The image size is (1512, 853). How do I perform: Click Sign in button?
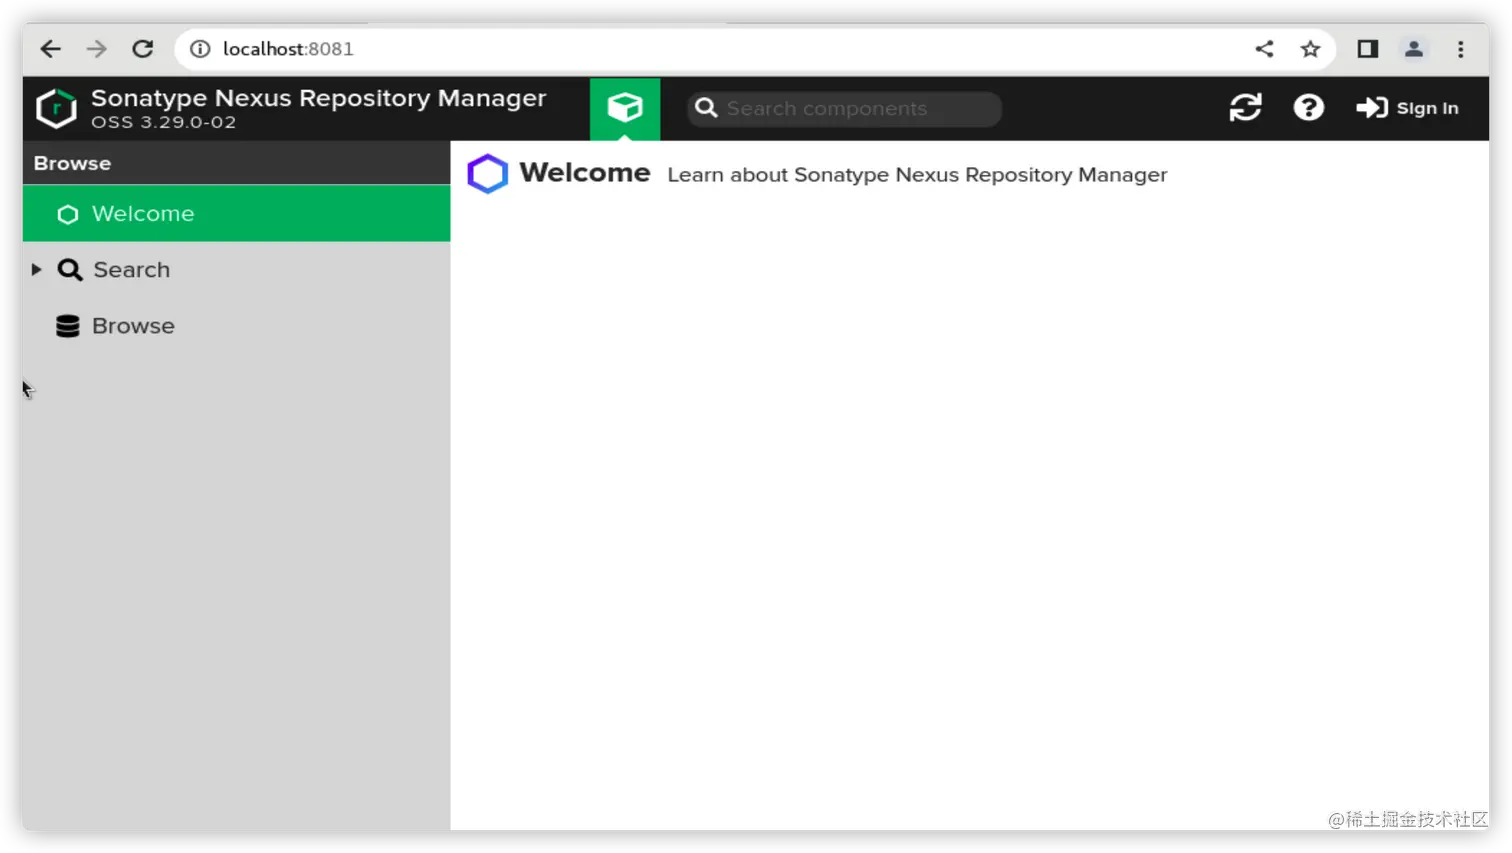(1407, 108)
